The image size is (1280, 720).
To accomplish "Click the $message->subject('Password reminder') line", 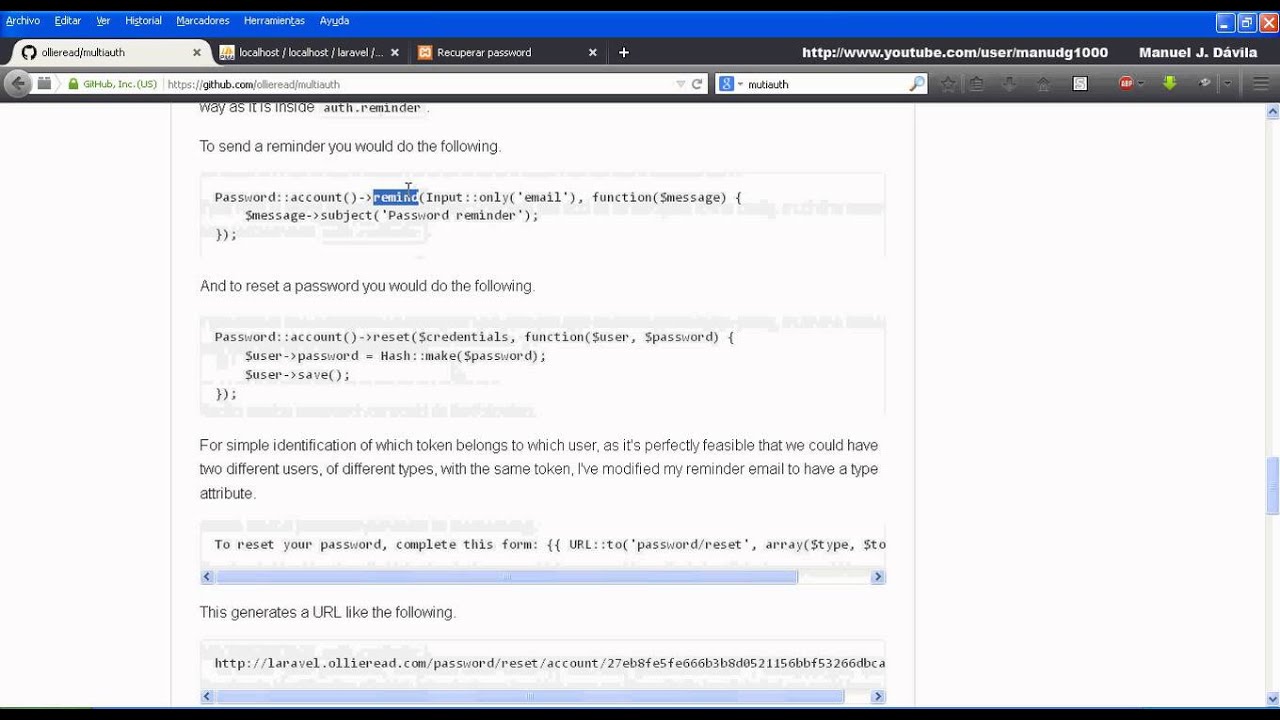I will (x=391, y=215).
